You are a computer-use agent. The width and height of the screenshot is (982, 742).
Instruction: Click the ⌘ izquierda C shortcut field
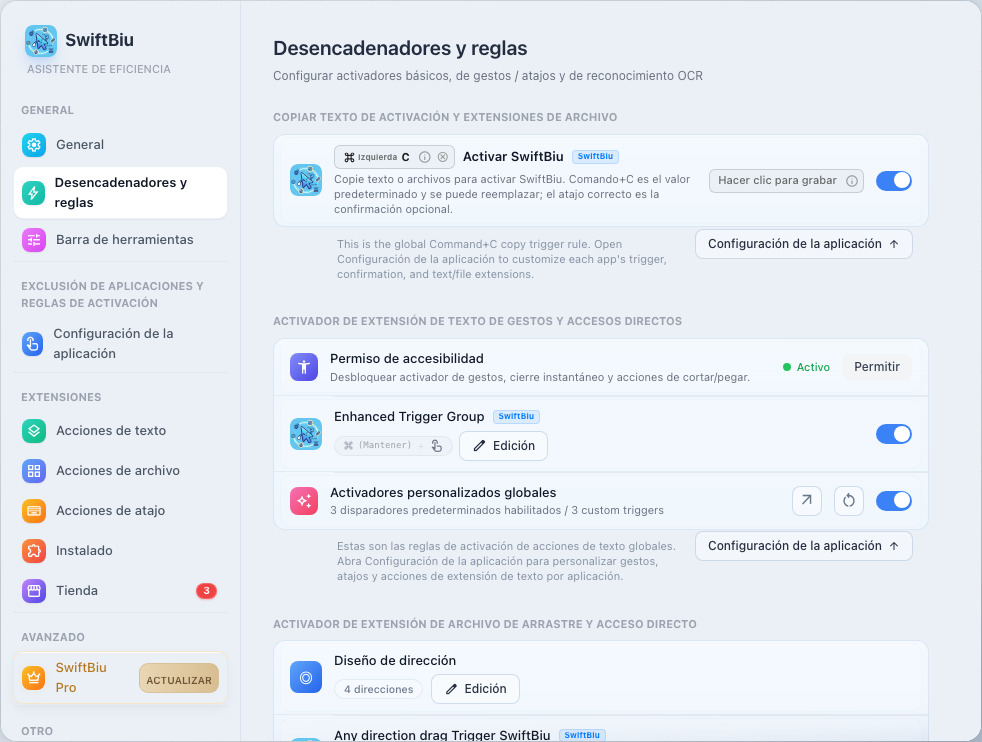point(395,157)
